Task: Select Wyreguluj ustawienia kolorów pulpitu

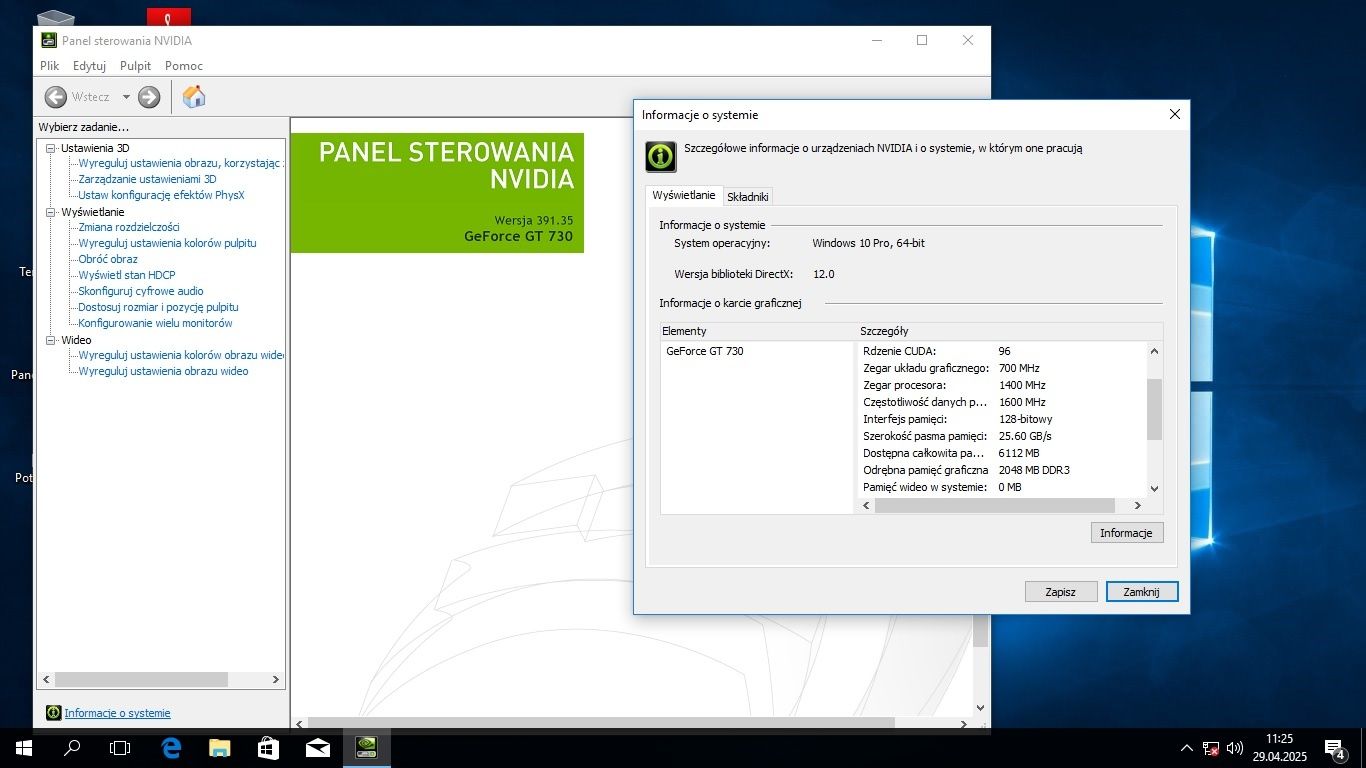Action: pyautogui.click(x=167, y=243)
